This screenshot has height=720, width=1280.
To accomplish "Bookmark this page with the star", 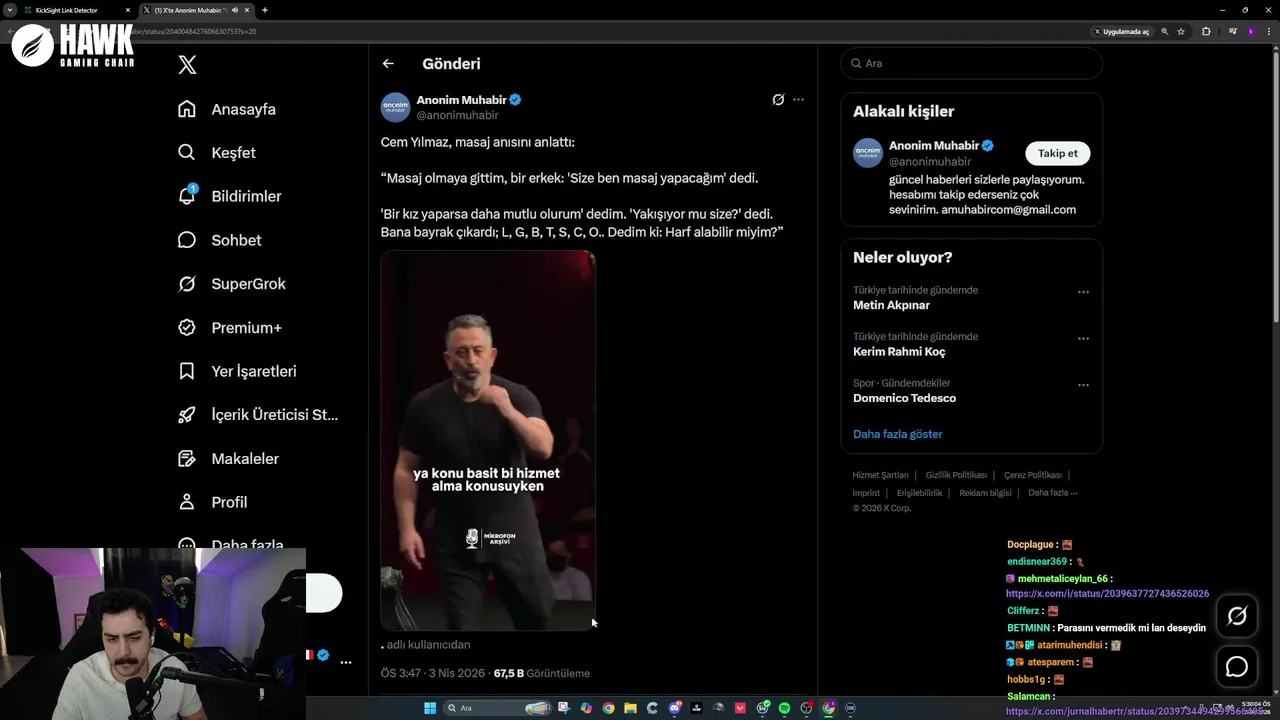I will (1181, 31).
